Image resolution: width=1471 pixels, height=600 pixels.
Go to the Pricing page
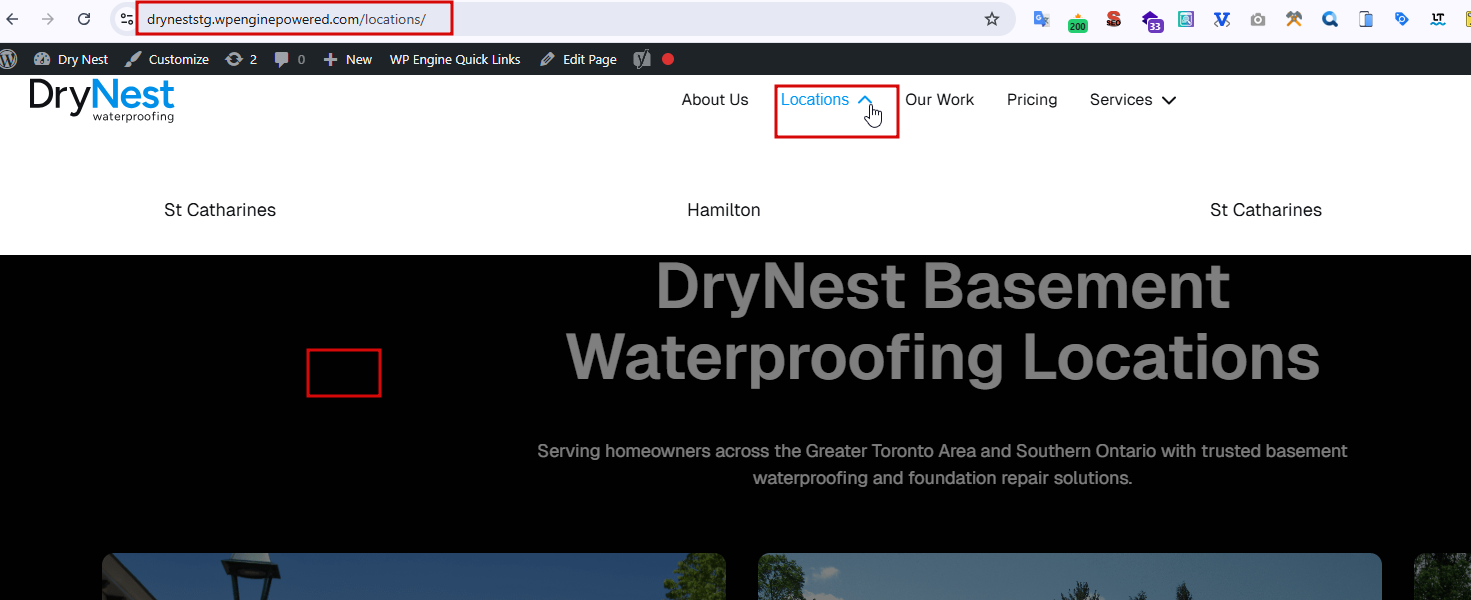(1032, 99)
